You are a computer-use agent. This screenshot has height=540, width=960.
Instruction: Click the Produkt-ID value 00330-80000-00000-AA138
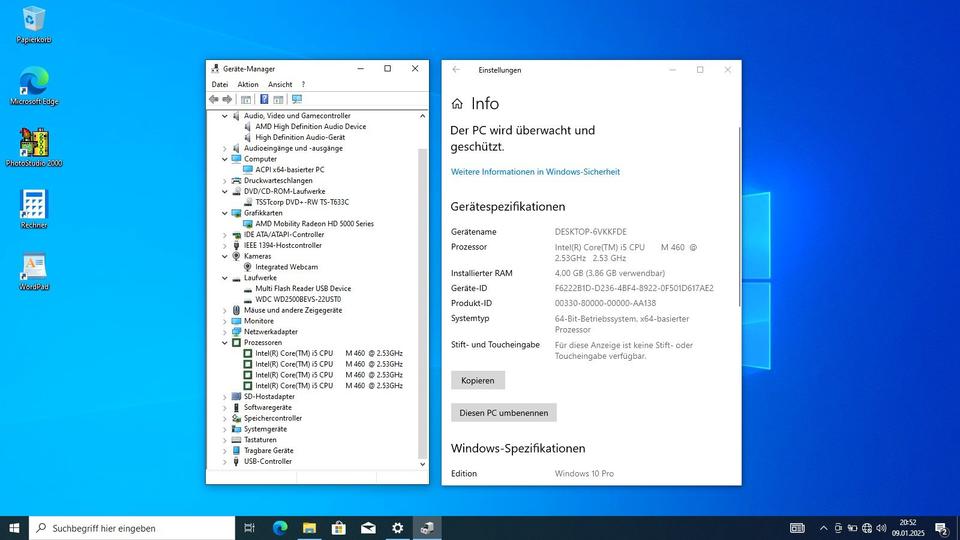pos(606,303)
